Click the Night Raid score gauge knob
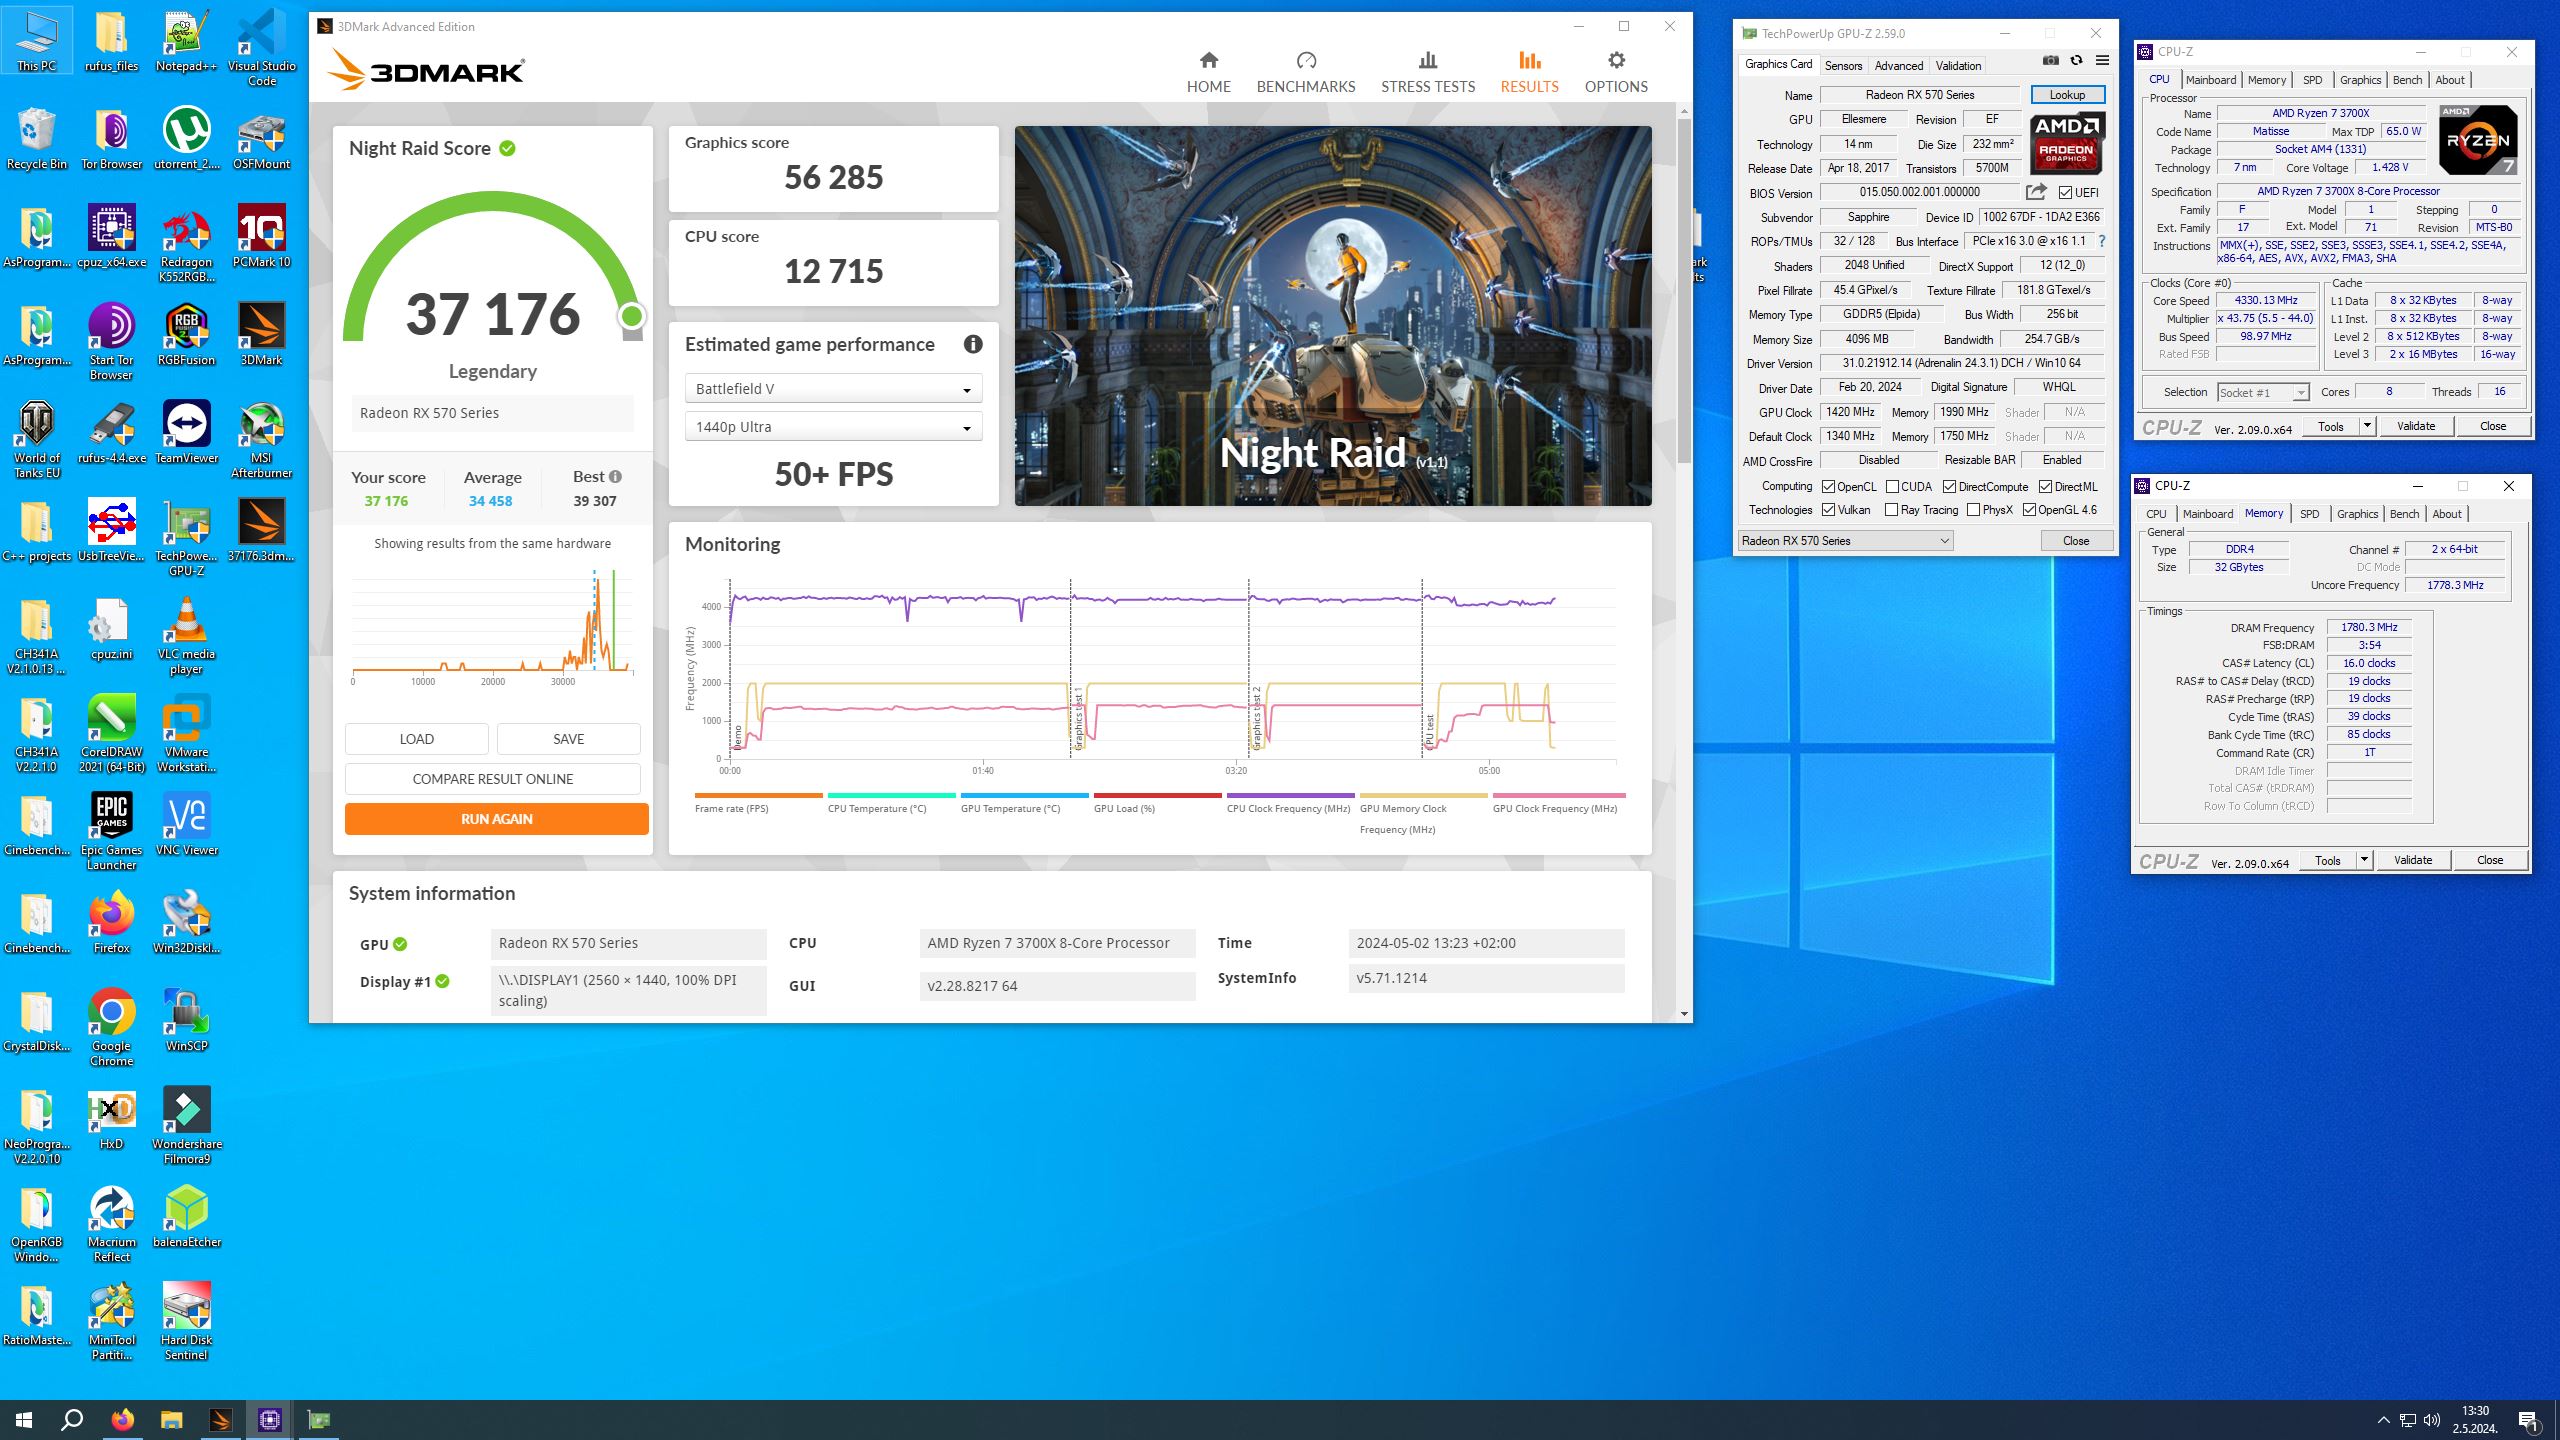The height and width of the screenshot is (1440, 2560). point(631,316)
